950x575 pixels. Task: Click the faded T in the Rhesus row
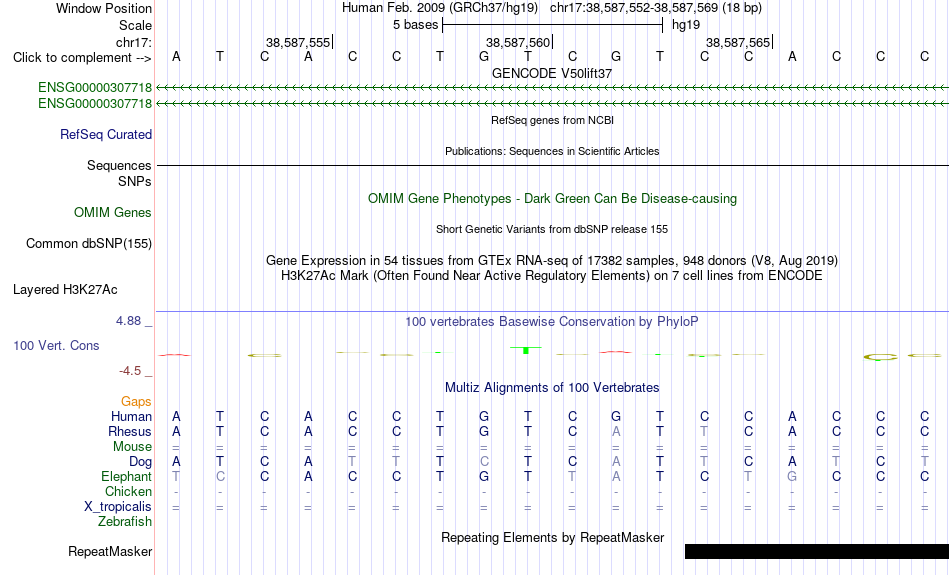pos(704,431)
